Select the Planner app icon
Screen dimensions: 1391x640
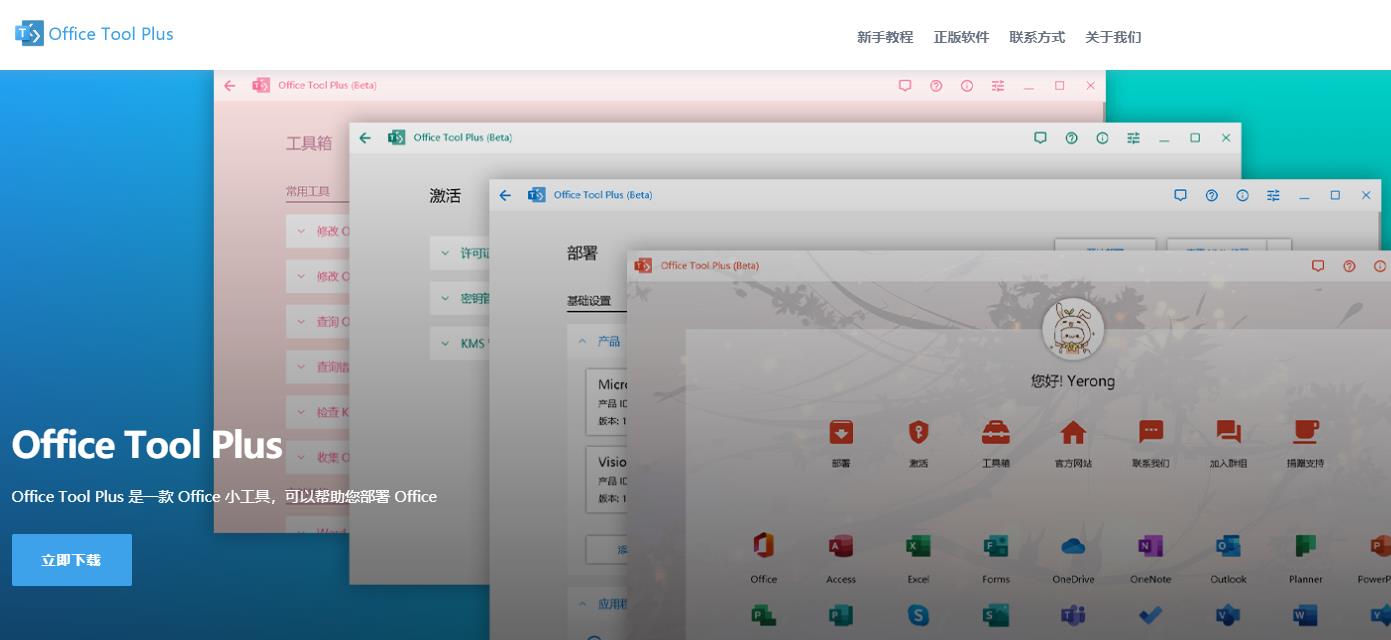(x=1306, y=546)
